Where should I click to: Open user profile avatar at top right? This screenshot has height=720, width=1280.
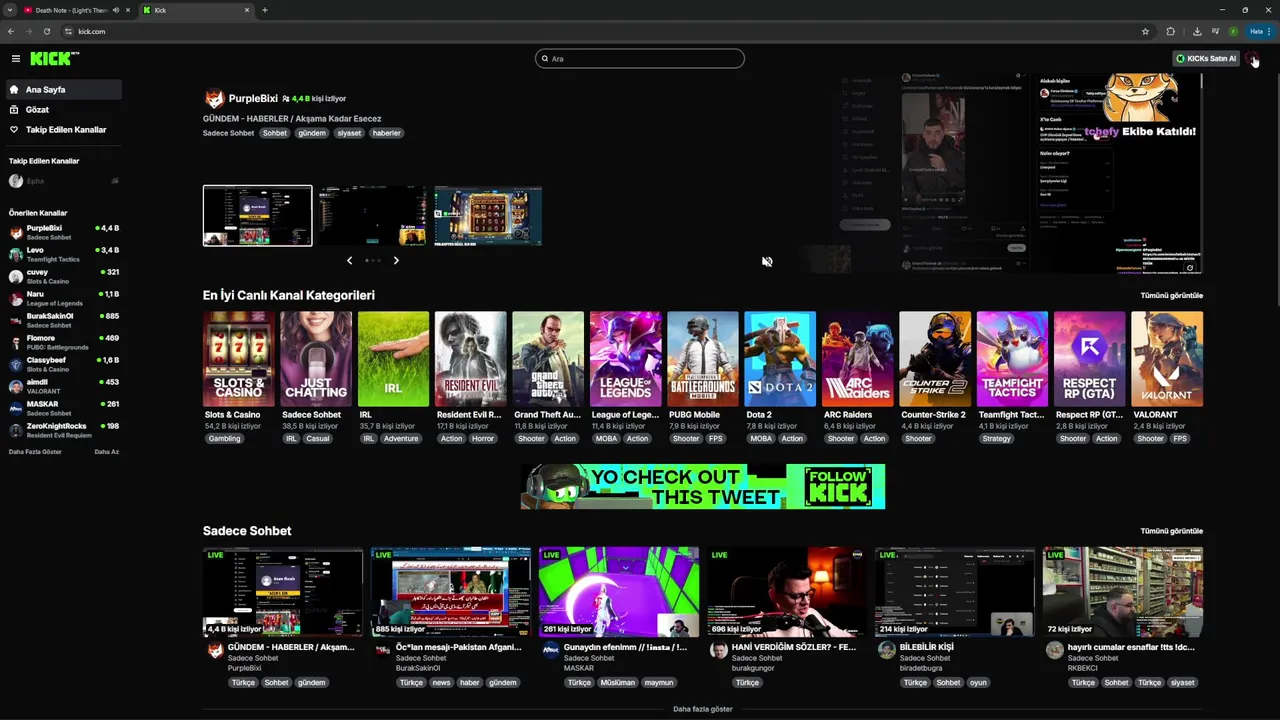tap(1253, 59)
